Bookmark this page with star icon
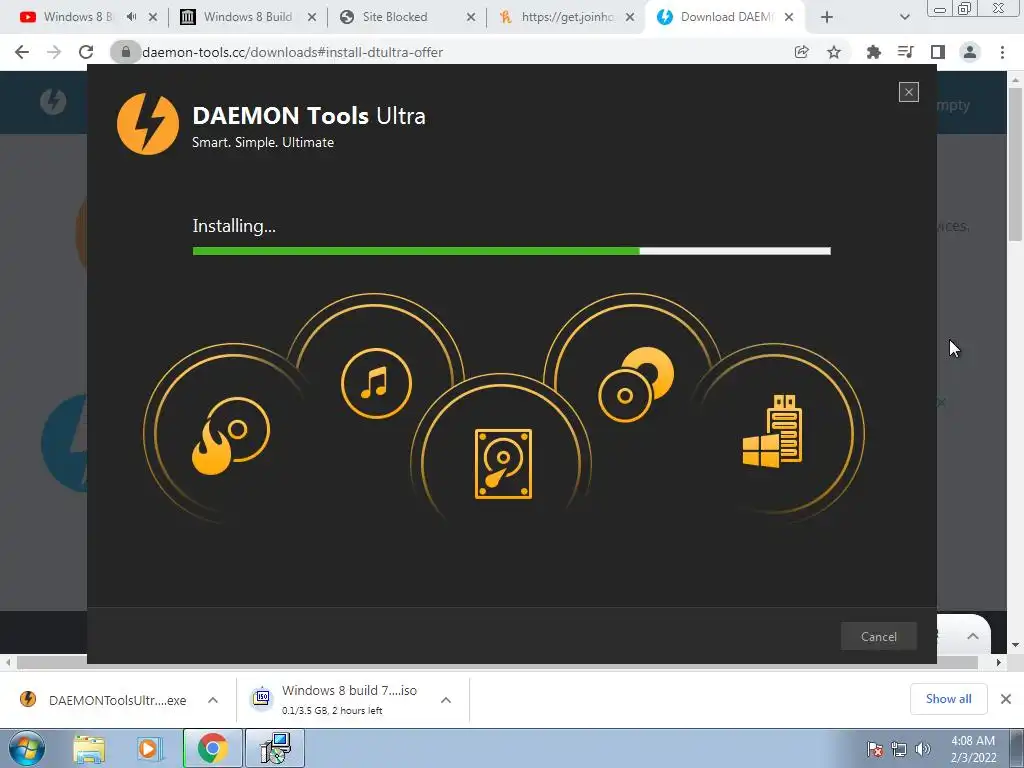 click(x=834, y=52)
